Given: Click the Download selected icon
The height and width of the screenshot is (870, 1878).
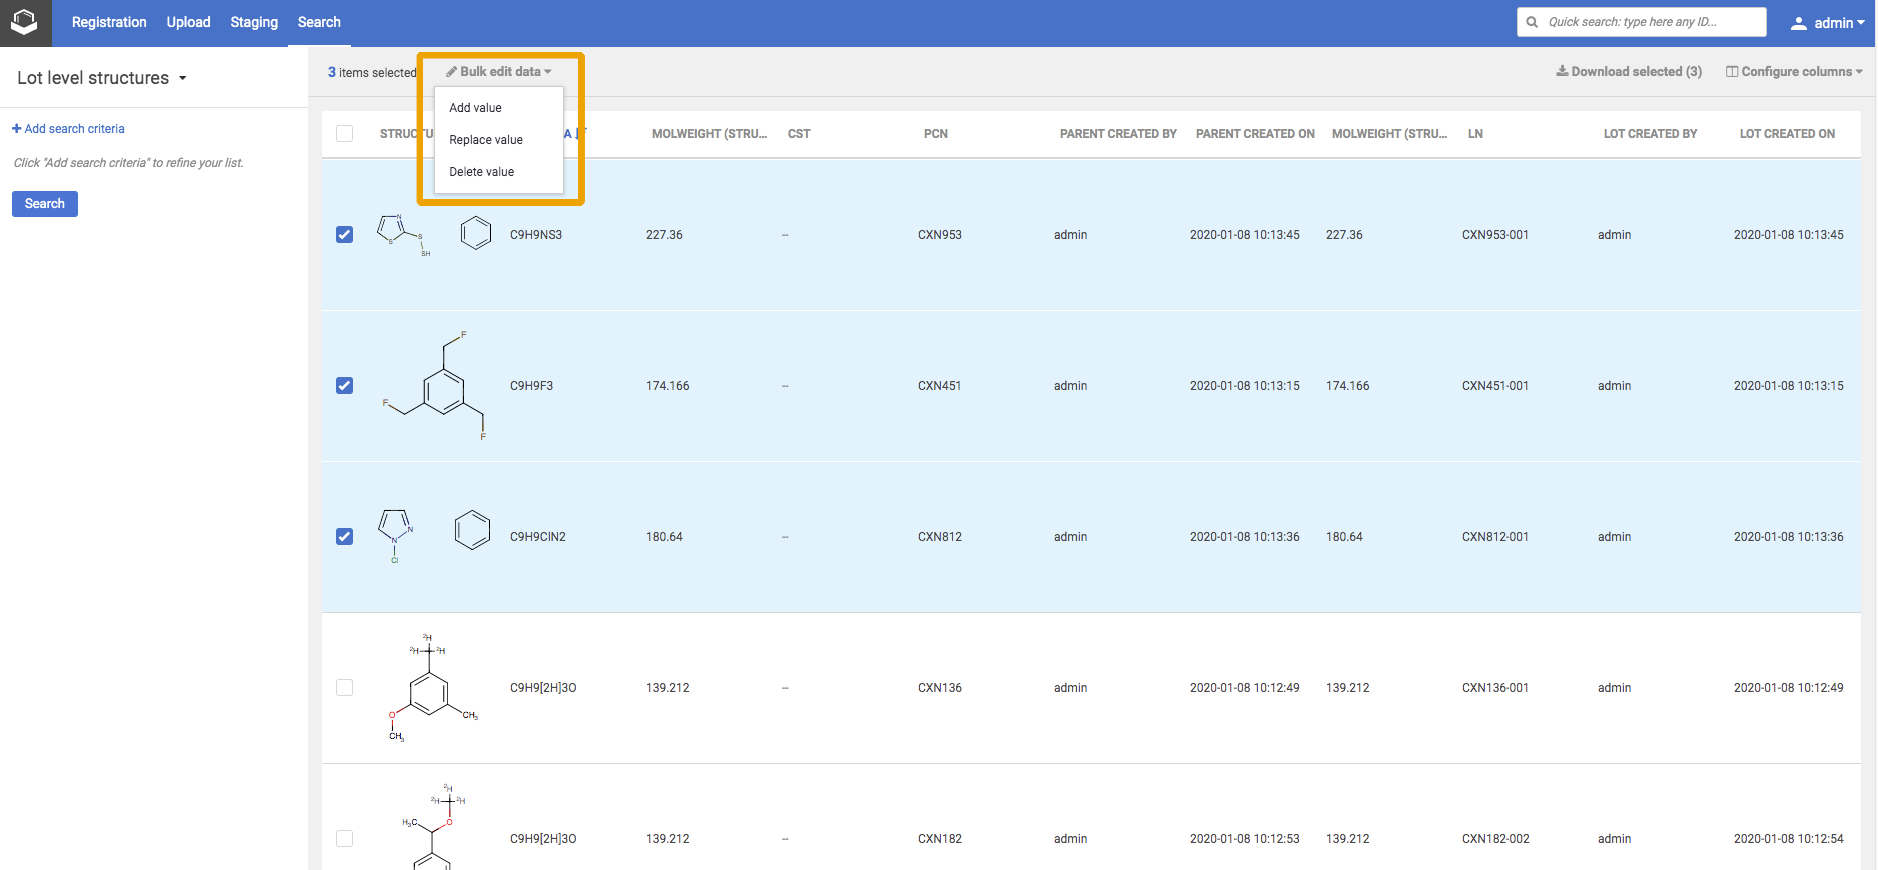Looking at the screenshot, I should [x=1562, y=71].
